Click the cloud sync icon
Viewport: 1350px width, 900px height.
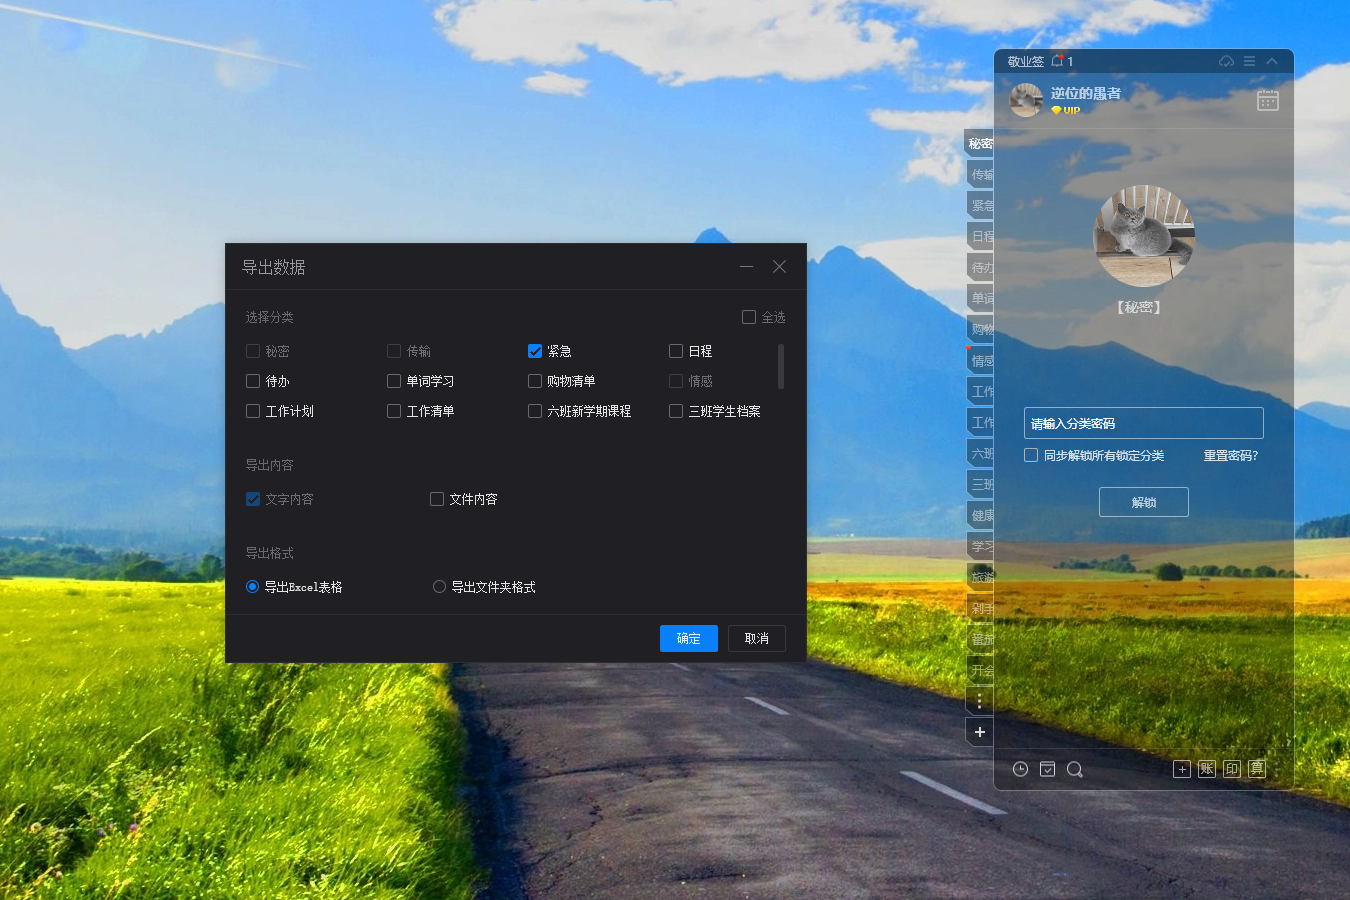tap(1226, 61)
